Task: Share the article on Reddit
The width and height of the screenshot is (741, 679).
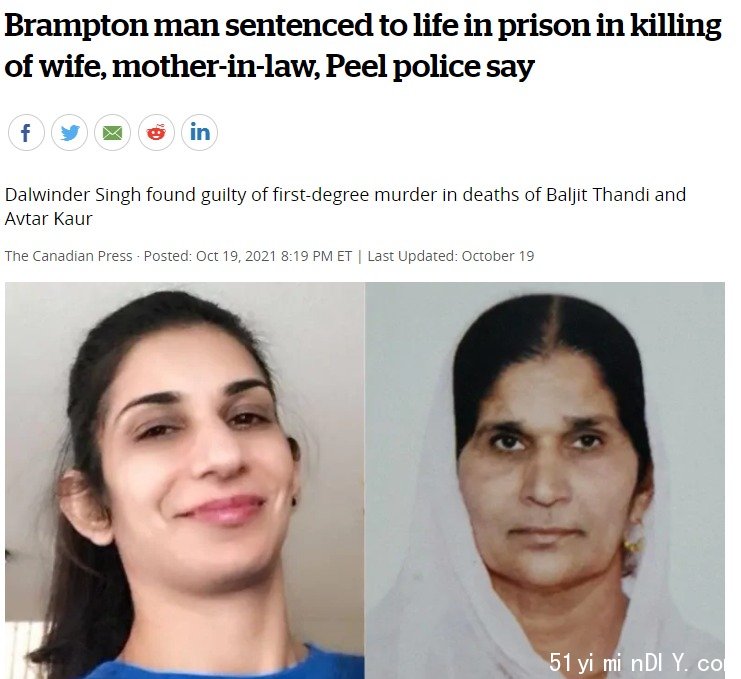Action: (x=156, y=132)
